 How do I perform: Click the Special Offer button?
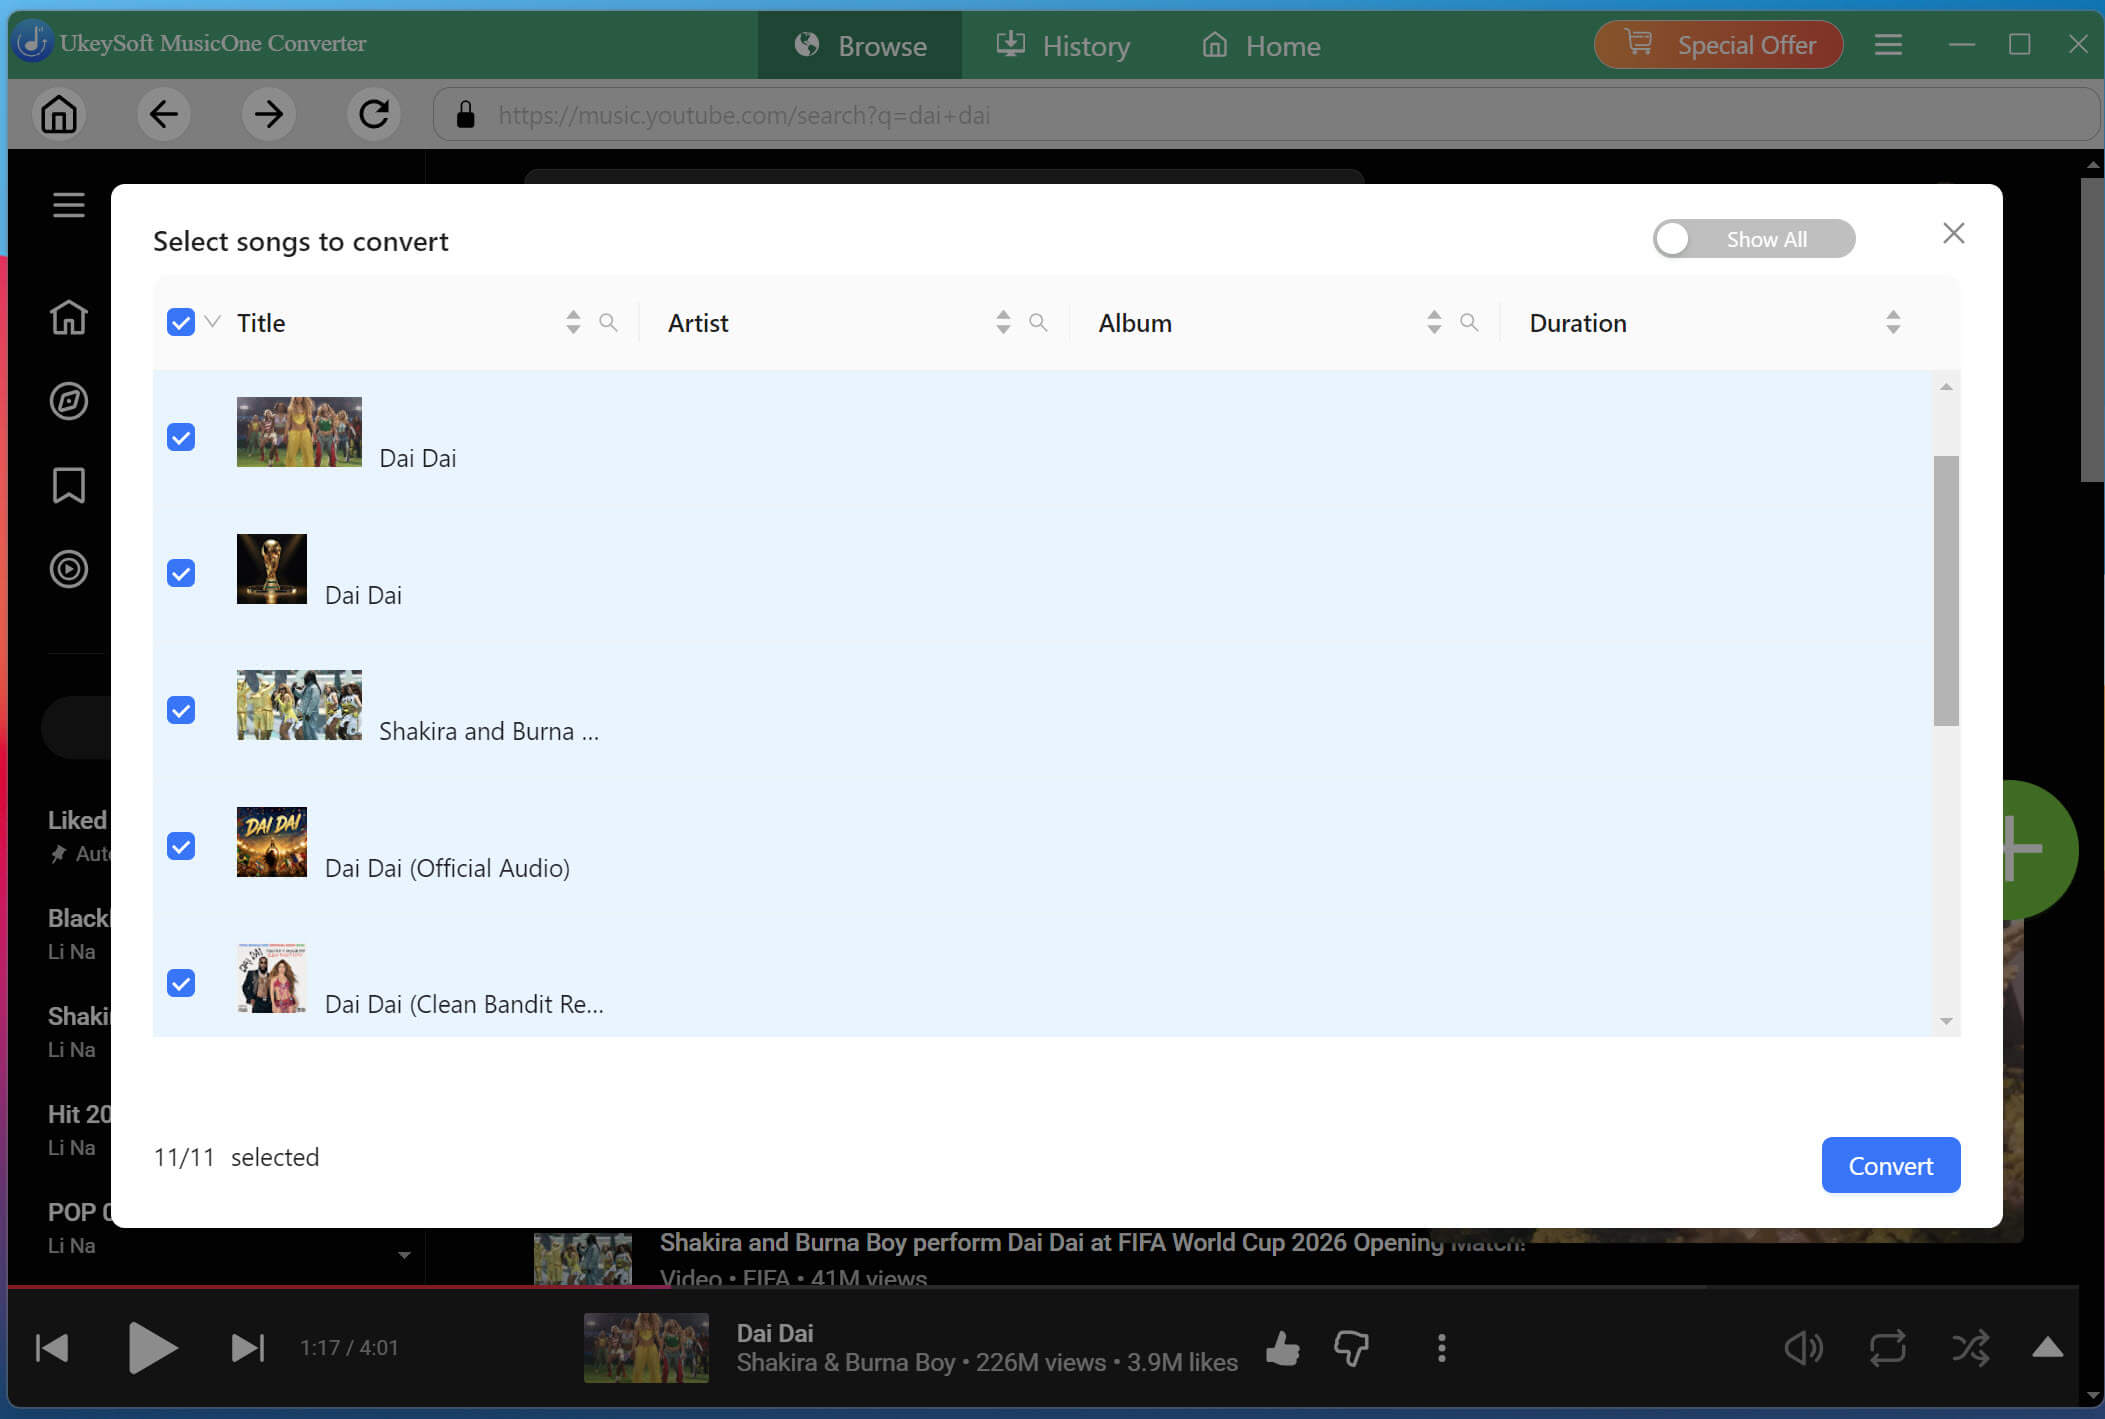point(1718,45)
